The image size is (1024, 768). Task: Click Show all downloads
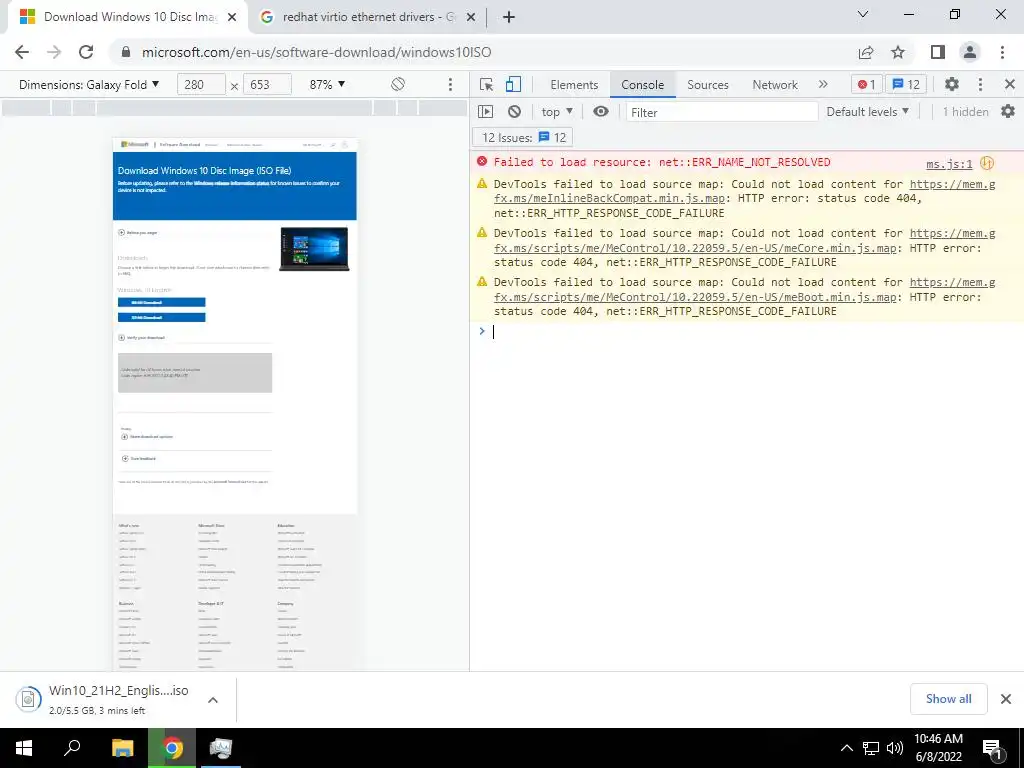948,699
